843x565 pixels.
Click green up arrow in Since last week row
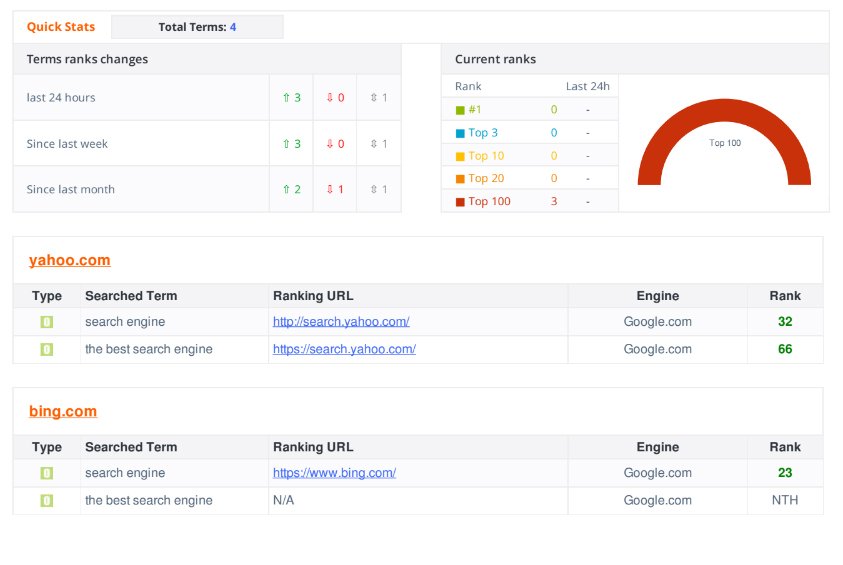[x=286, y=144]
